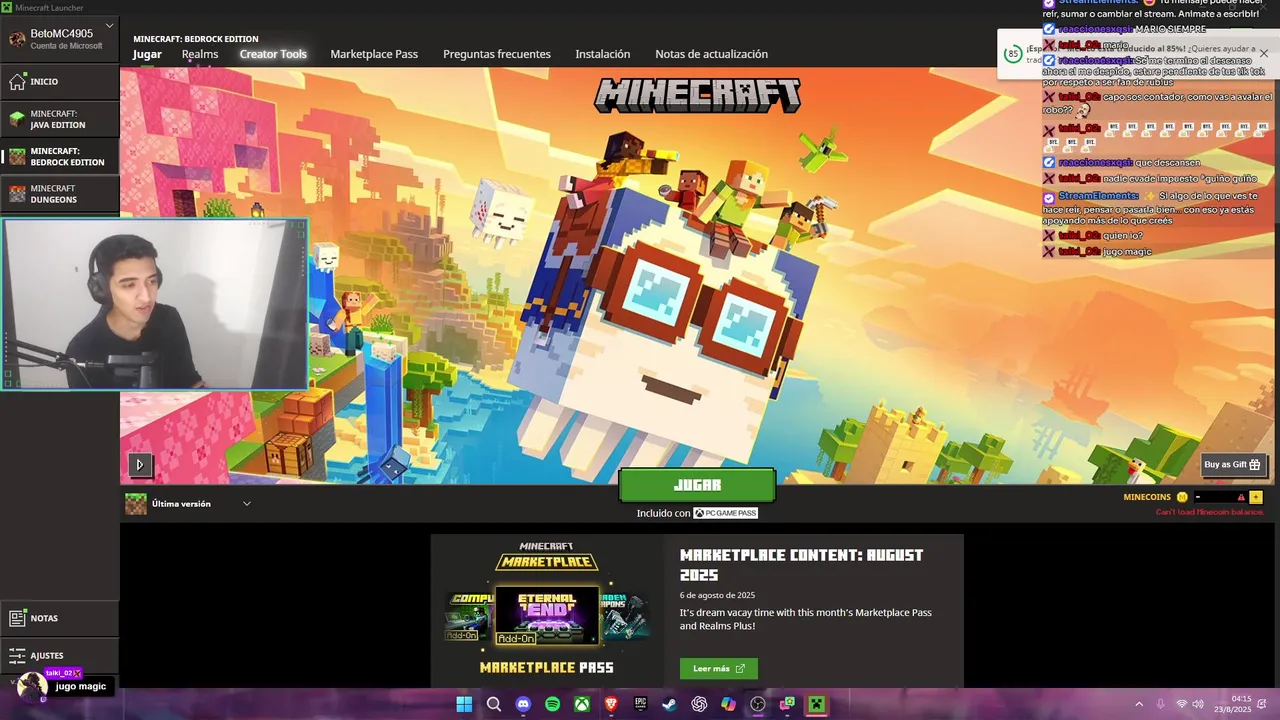Viewport: 1280px width, 720px height.
Task: Open OBS Studio from the taskbar
Action: 758,704
